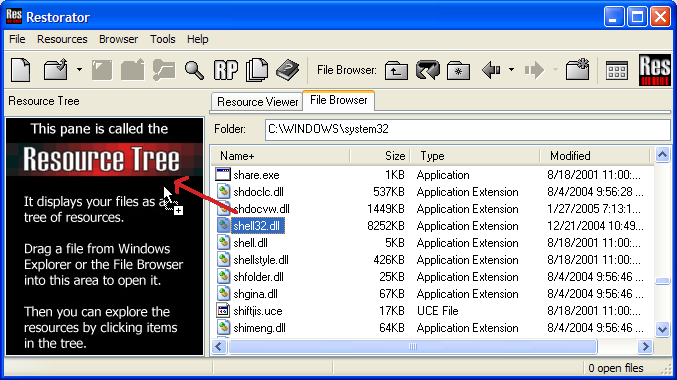Click the horizontal scrollbar left arrow
The width and height of the screenshot is (677, 380).
(219, 346)
